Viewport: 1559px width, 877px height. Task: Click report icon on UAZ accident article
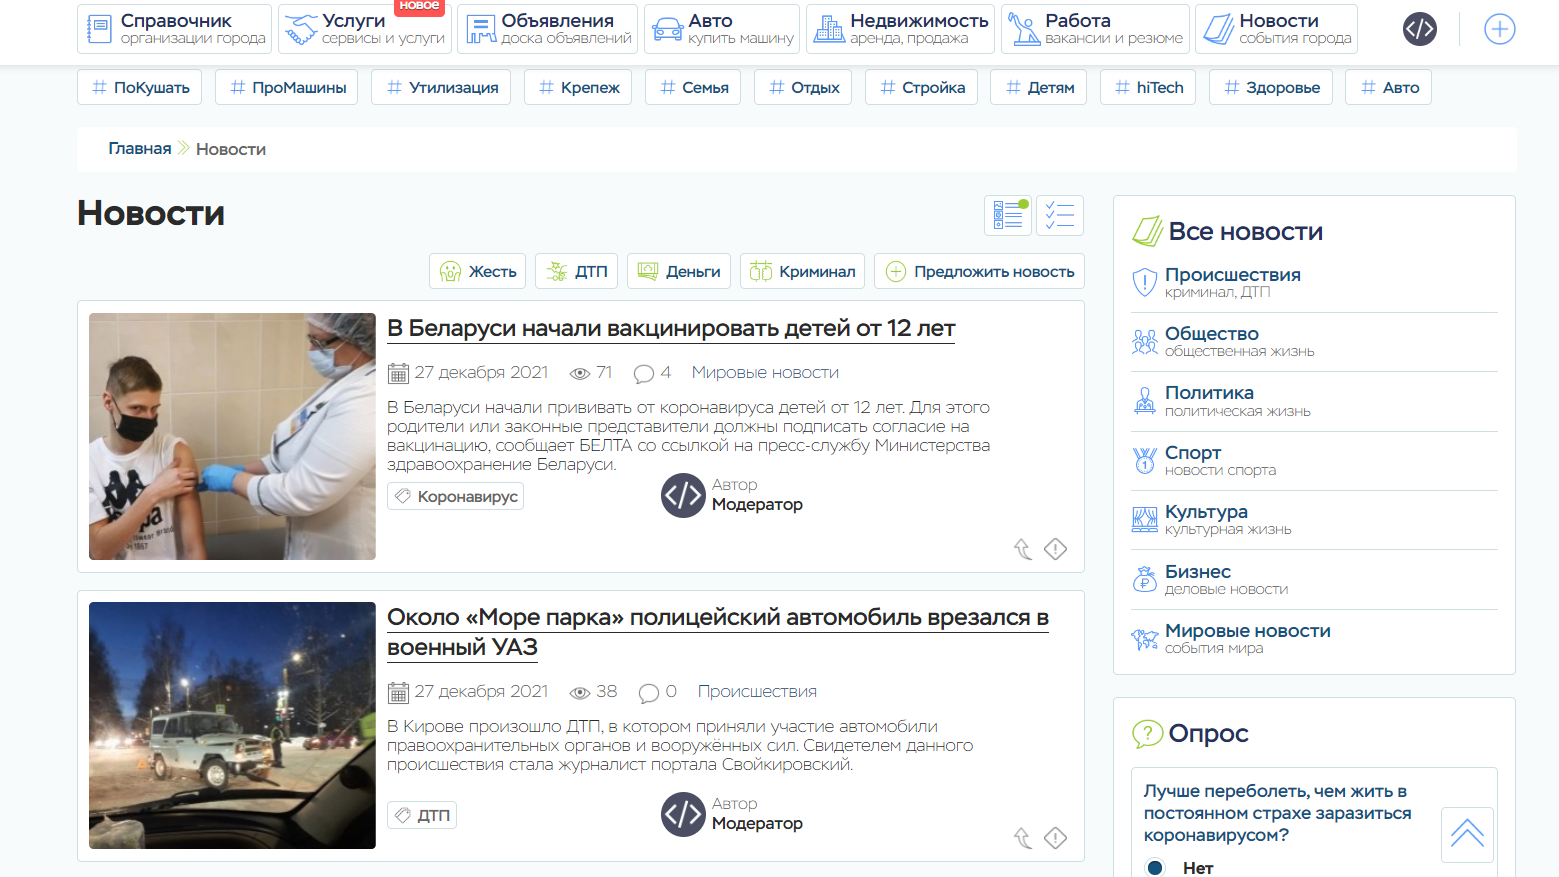(x=1055, y=838)
